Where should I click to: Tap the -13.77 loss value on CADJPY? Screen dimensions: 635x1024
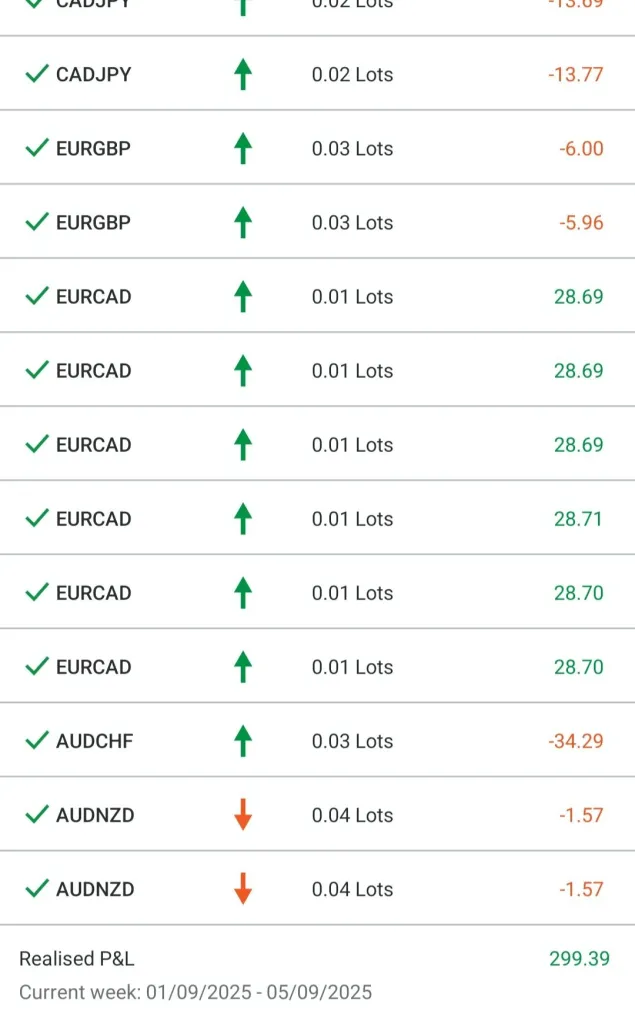coord(575,75)
